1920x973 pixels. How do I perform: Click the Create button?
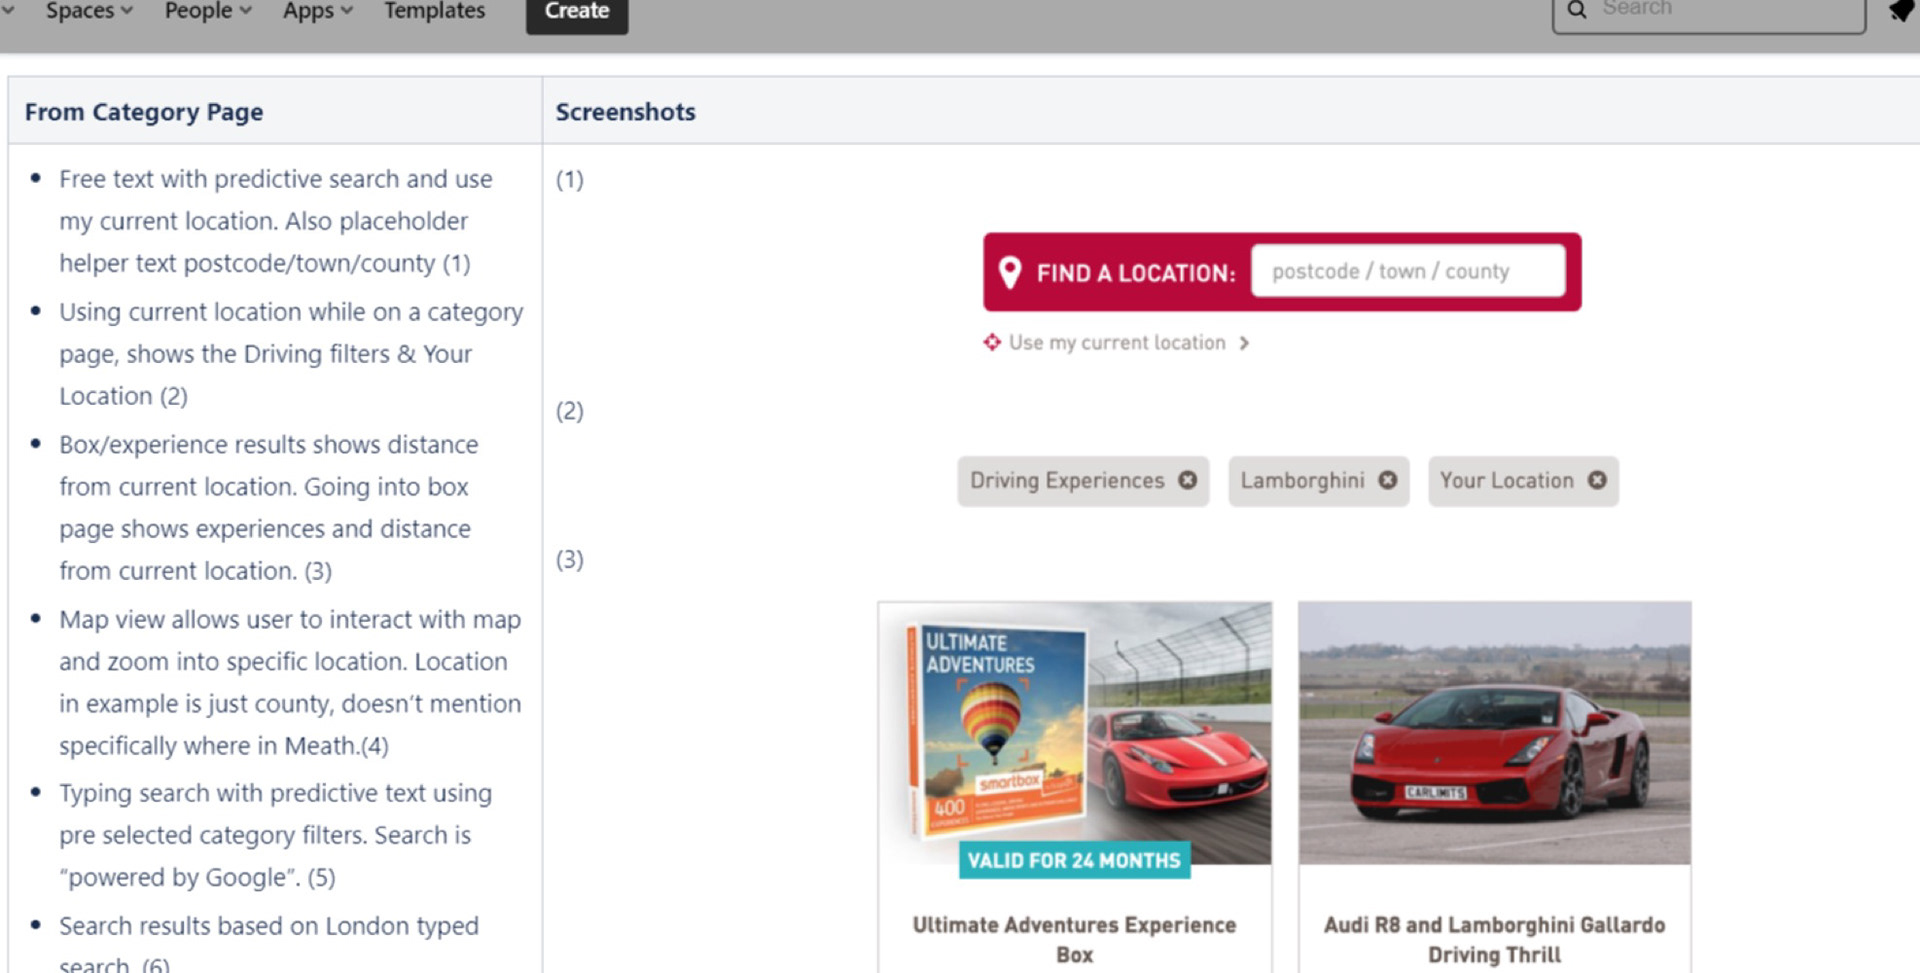(x=577, y=12)
